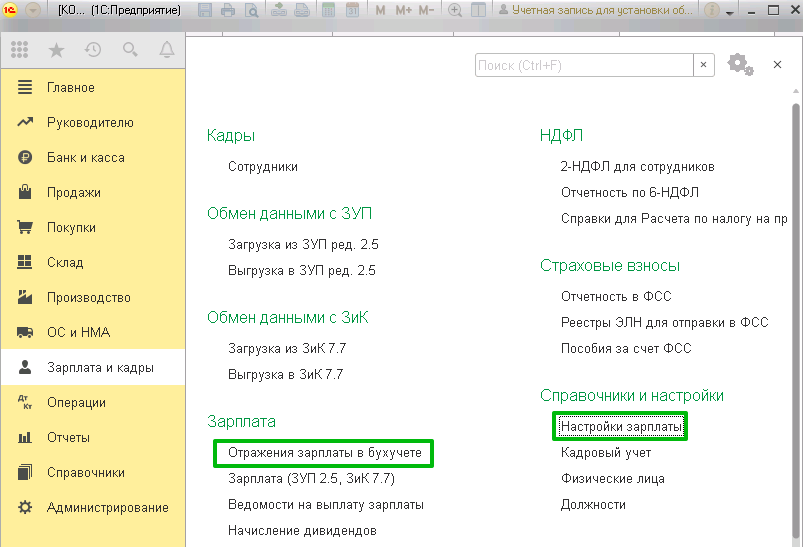Click the zoom magnifier toolbar icon

pos(455,10)
